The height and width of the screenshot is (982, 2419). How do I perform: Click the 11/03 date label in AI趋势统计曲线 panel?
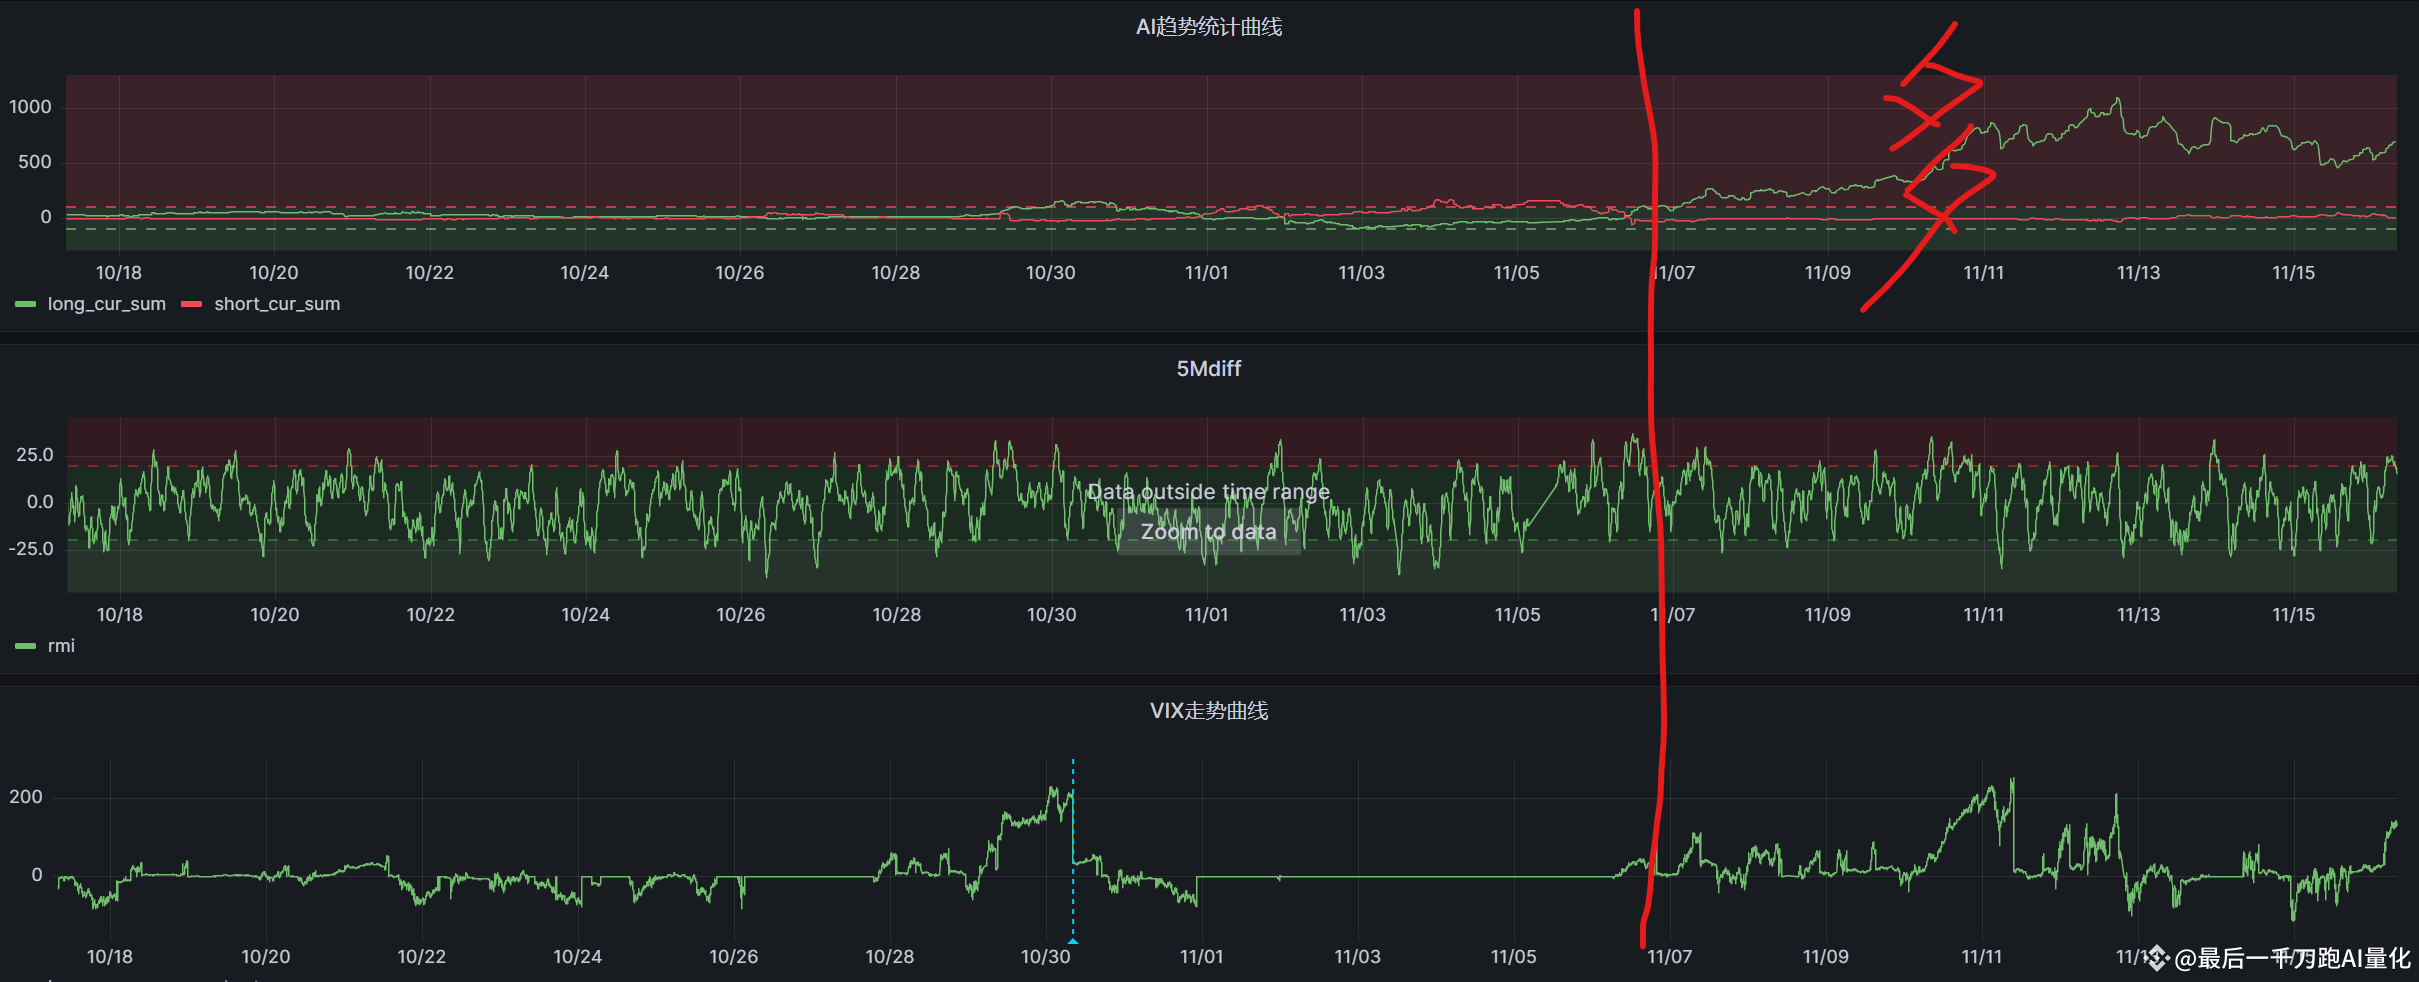pos(1362,273)
